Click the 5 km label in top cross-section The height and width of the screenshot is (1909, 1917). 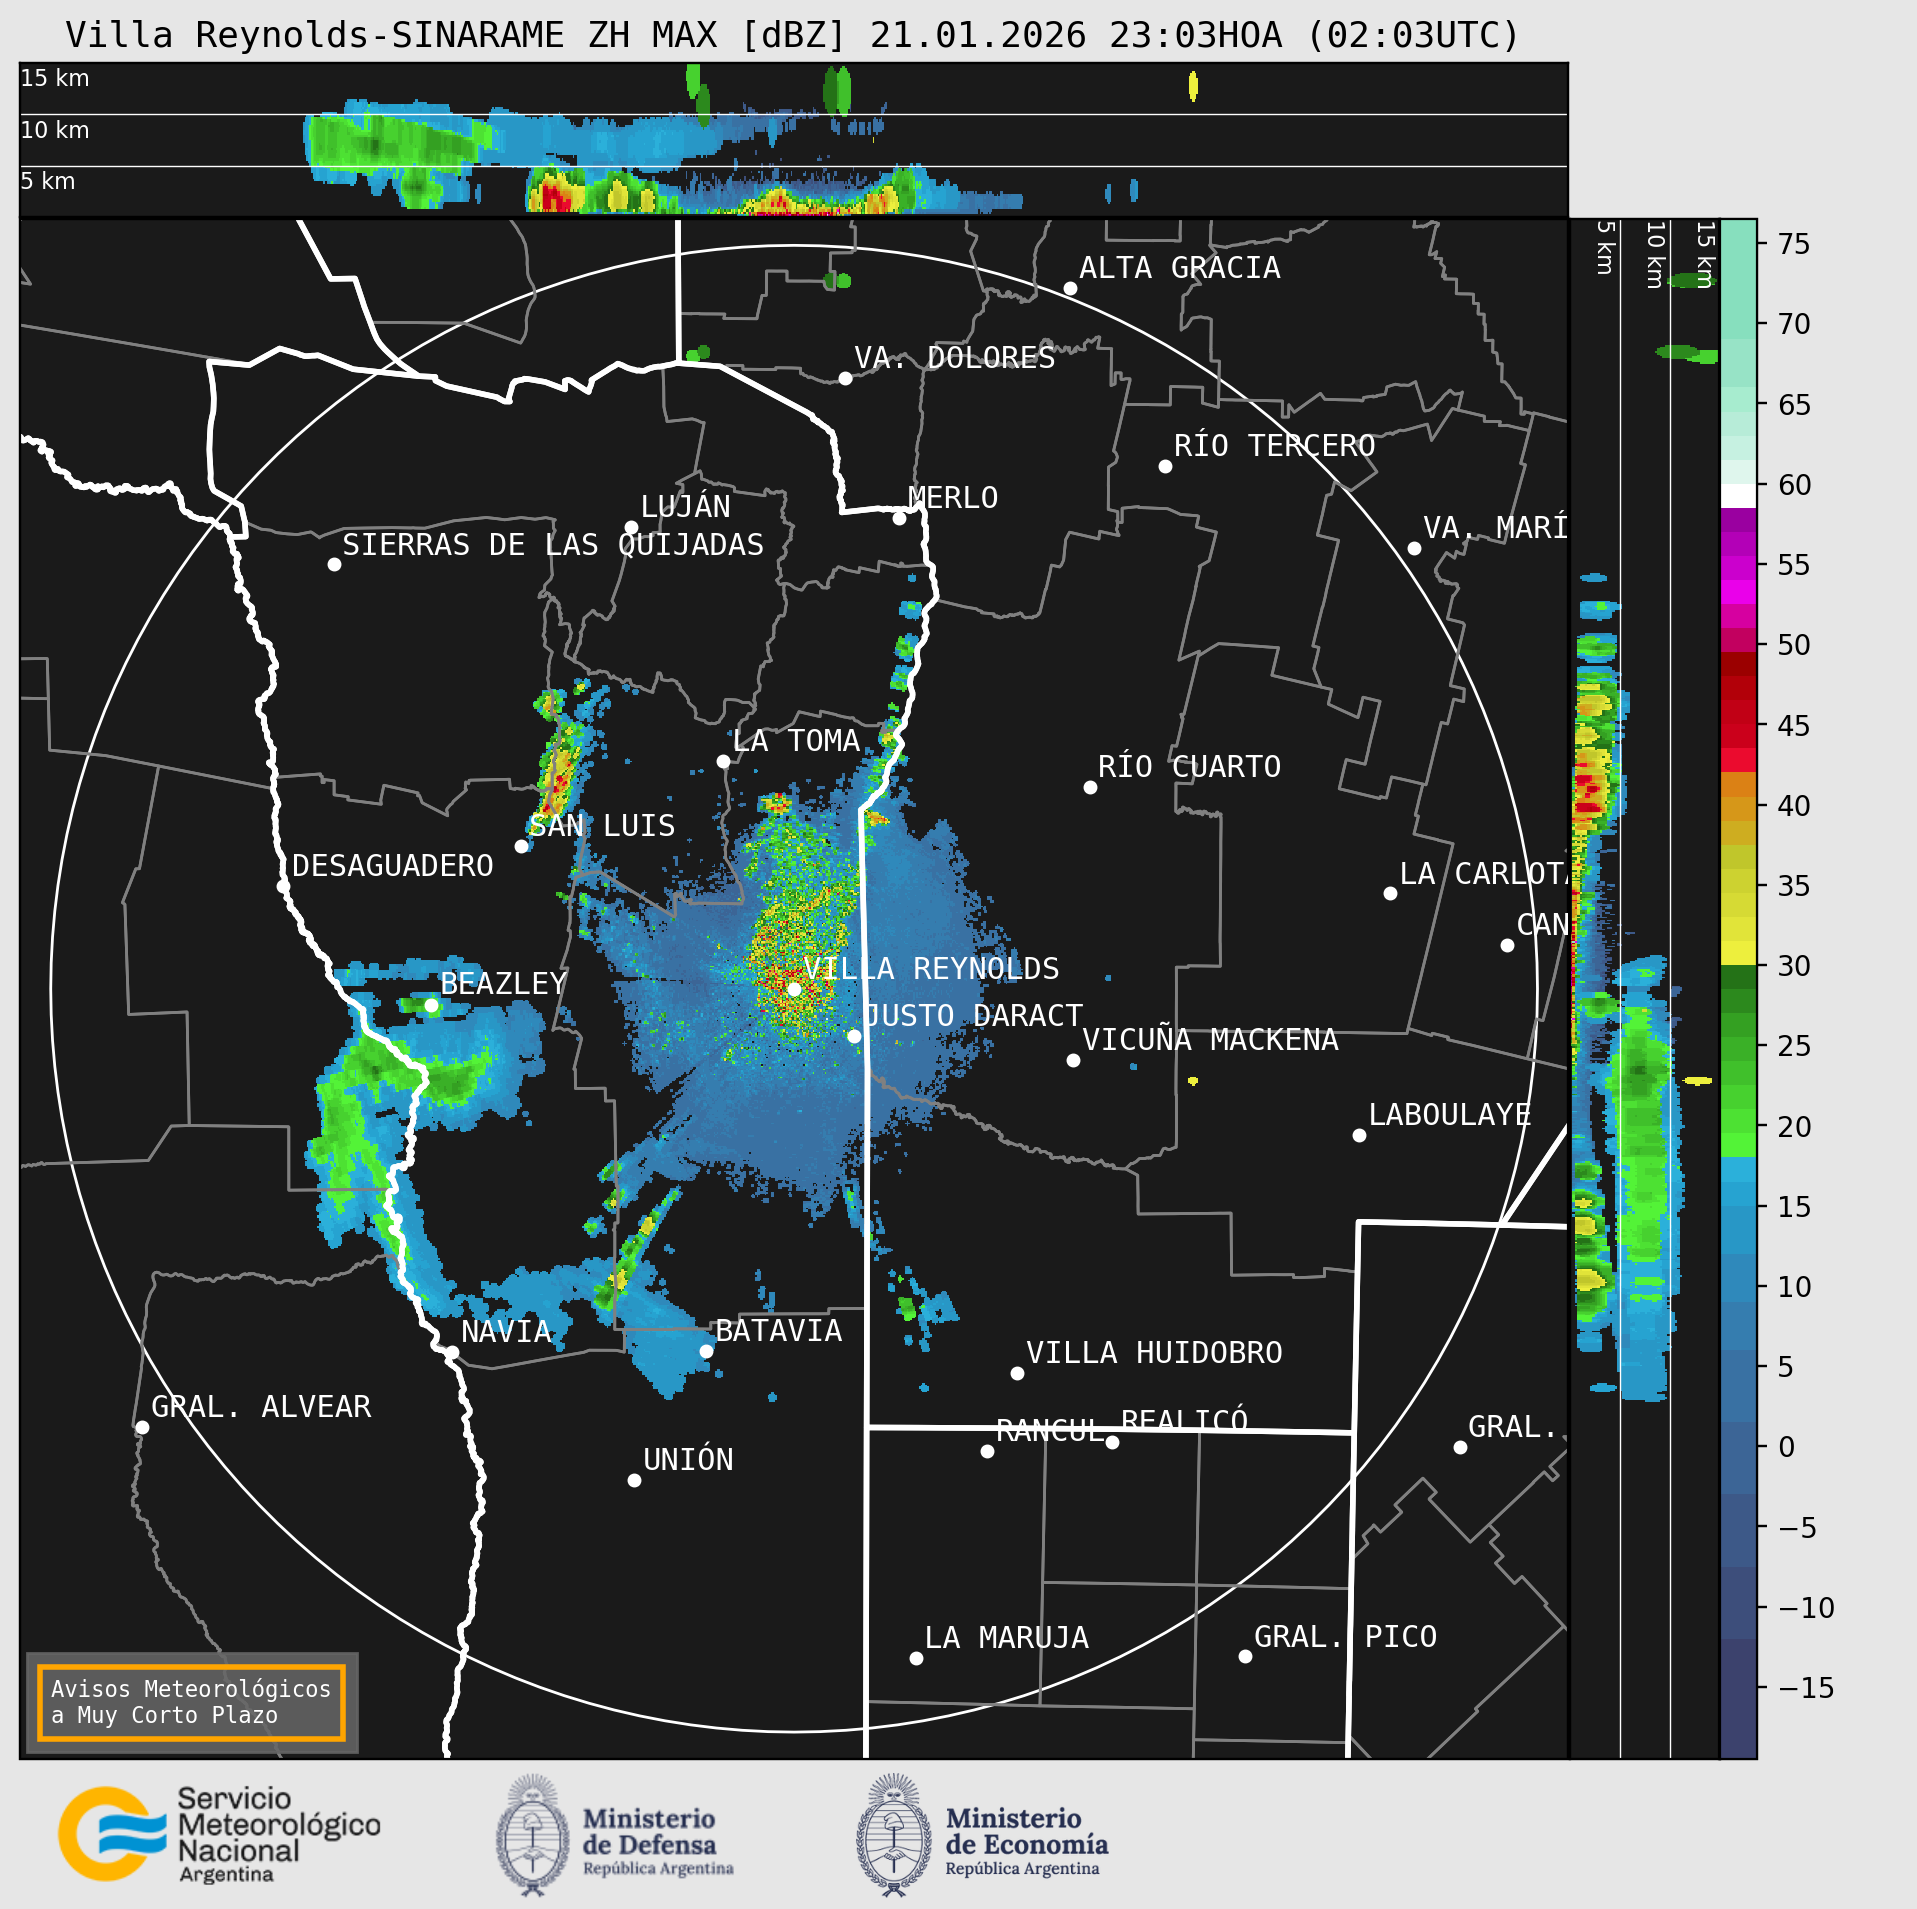pyautogui.click(x=48, y=181)
